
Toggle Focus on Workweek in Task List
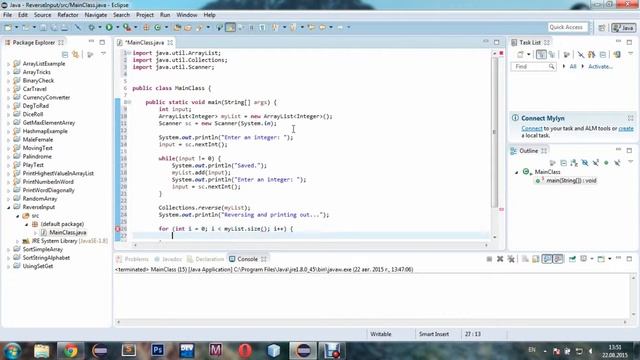tap(566, 54)
